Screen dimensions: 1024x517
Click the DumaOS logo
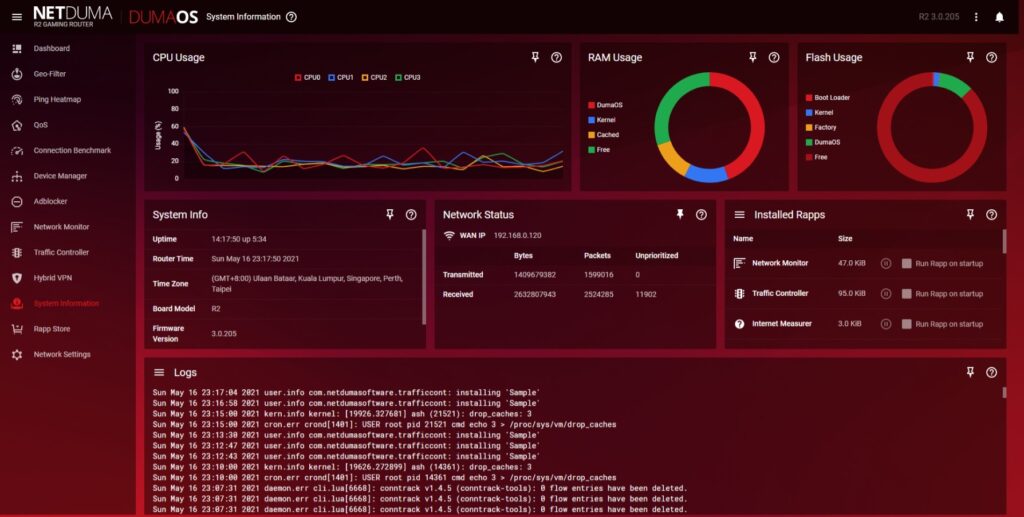163,18
